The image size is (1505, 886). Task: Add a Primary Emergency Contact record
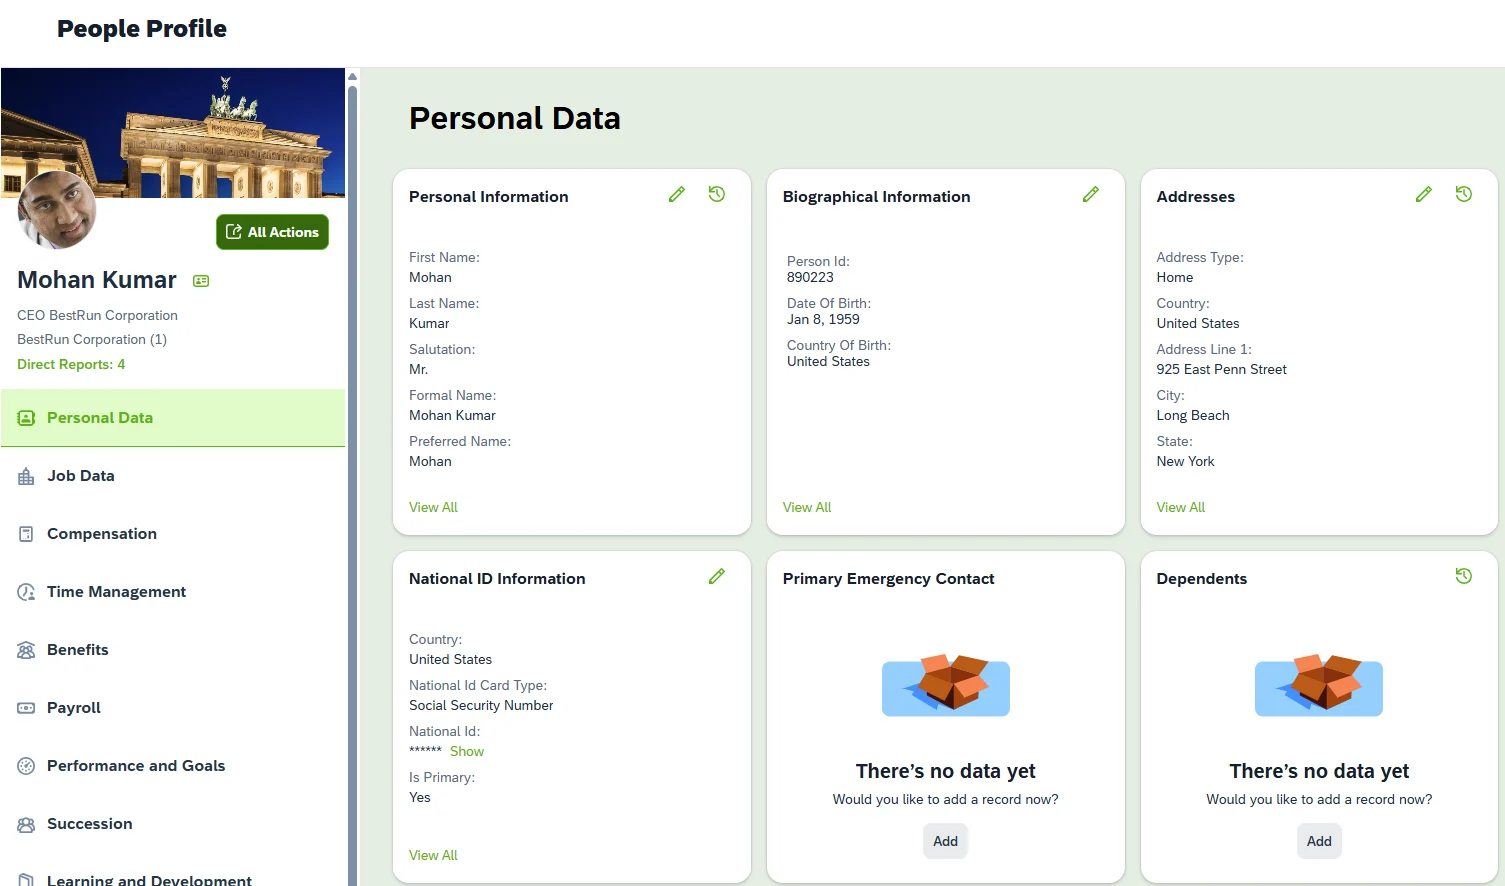[945, 841]
